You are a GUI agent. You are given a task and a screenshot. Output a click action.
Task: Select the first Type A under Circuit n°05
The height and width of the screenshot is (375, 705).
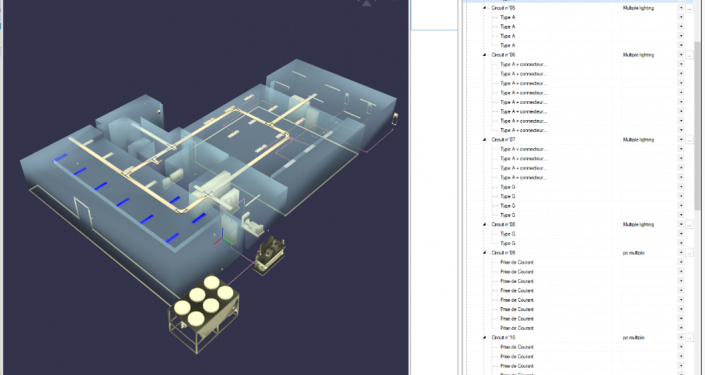508,18
